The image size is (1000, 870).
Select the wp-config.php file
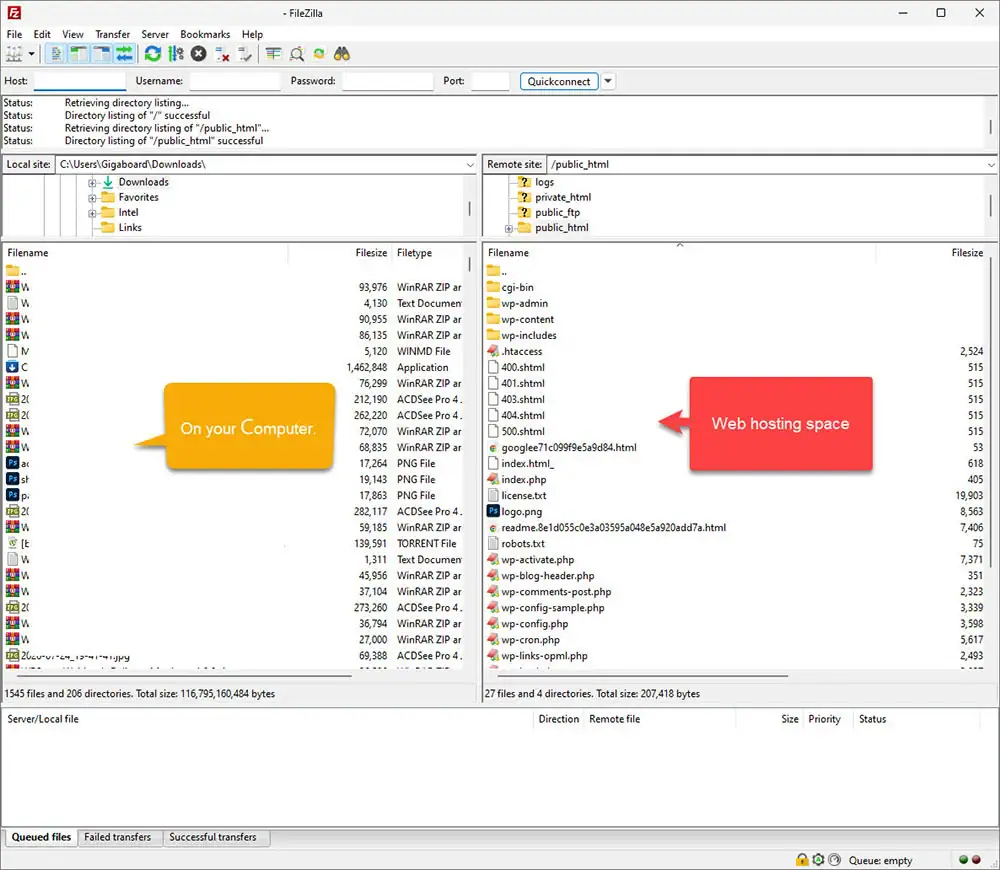tap(534, 624)
